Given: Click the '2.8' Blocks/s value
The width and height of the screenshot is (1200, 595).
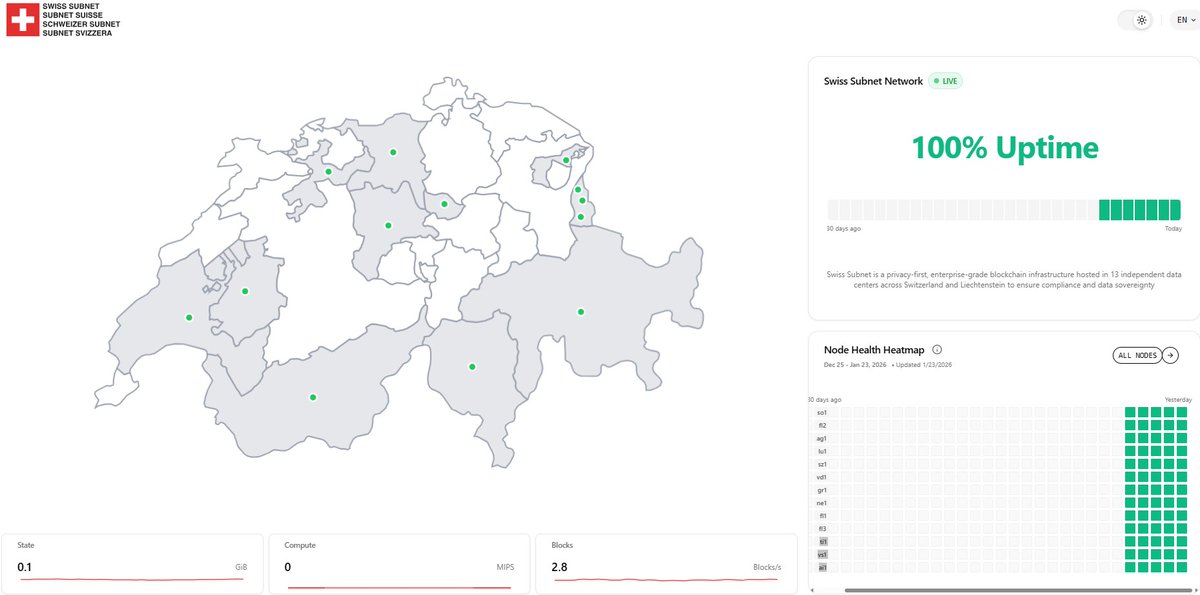Looking at the screenshot, I should 560,567.
